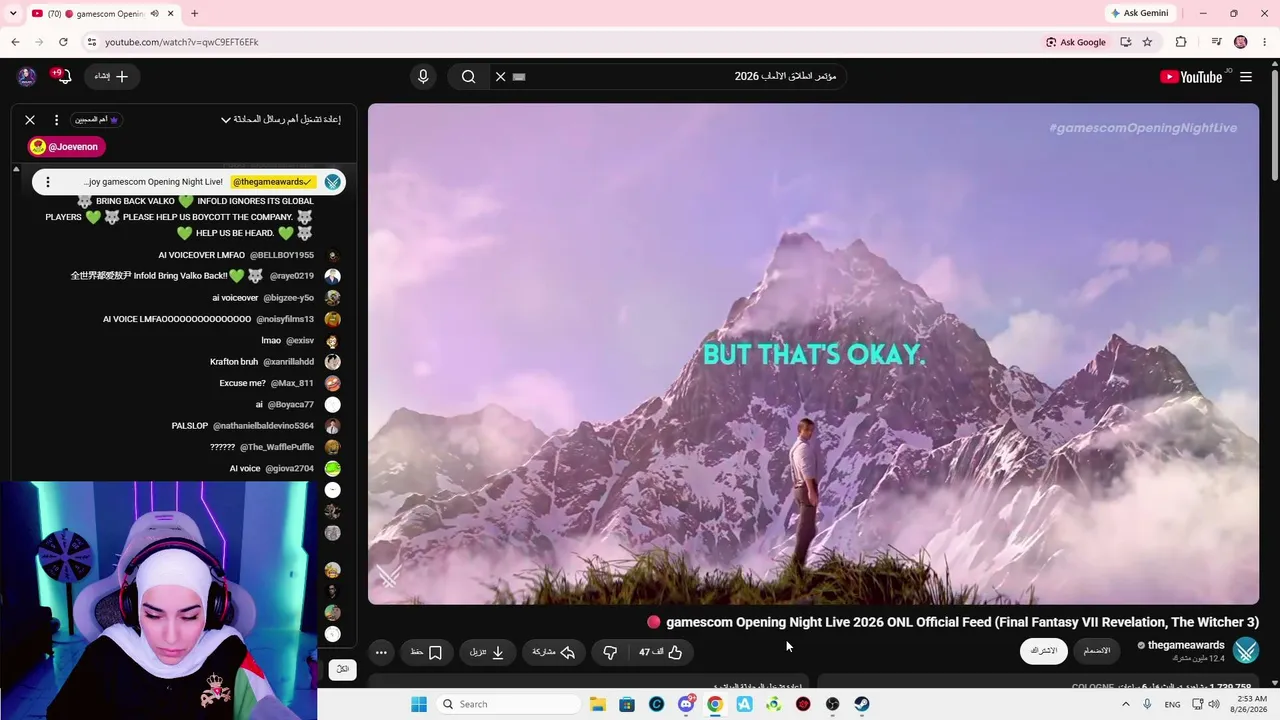Open File Explorer from taskbar
The width and height of the screenshot is (1280, 720).
pos(597,704)
